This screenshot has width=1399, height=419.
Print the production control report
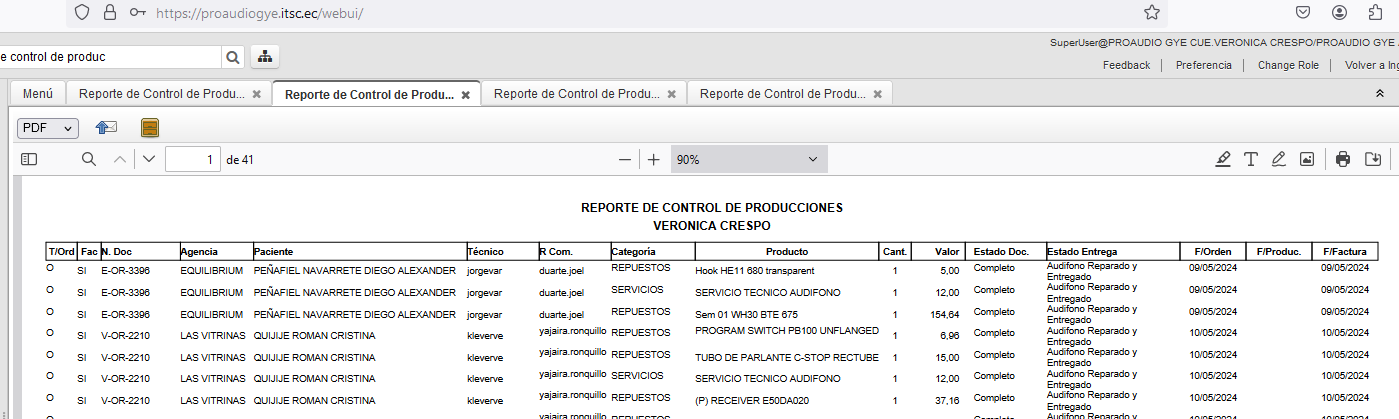click(1343, 159)
